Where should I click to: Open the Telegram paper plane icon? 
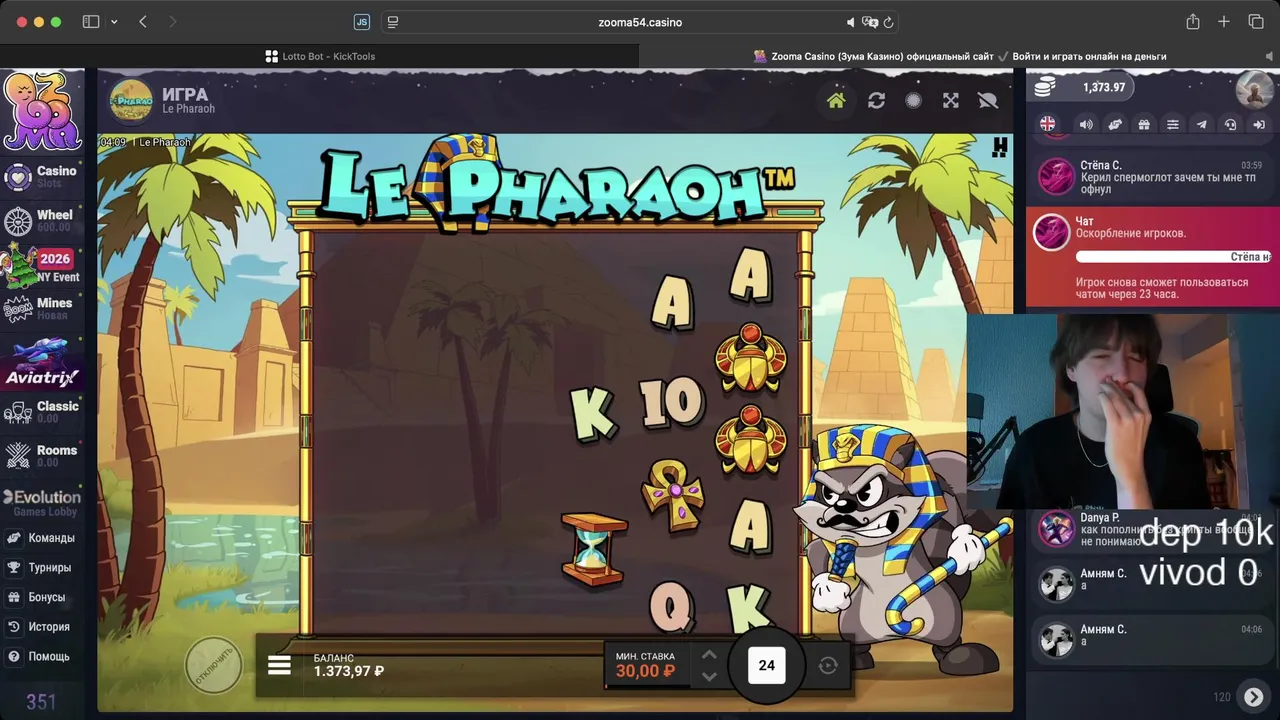pos(1202,124)
